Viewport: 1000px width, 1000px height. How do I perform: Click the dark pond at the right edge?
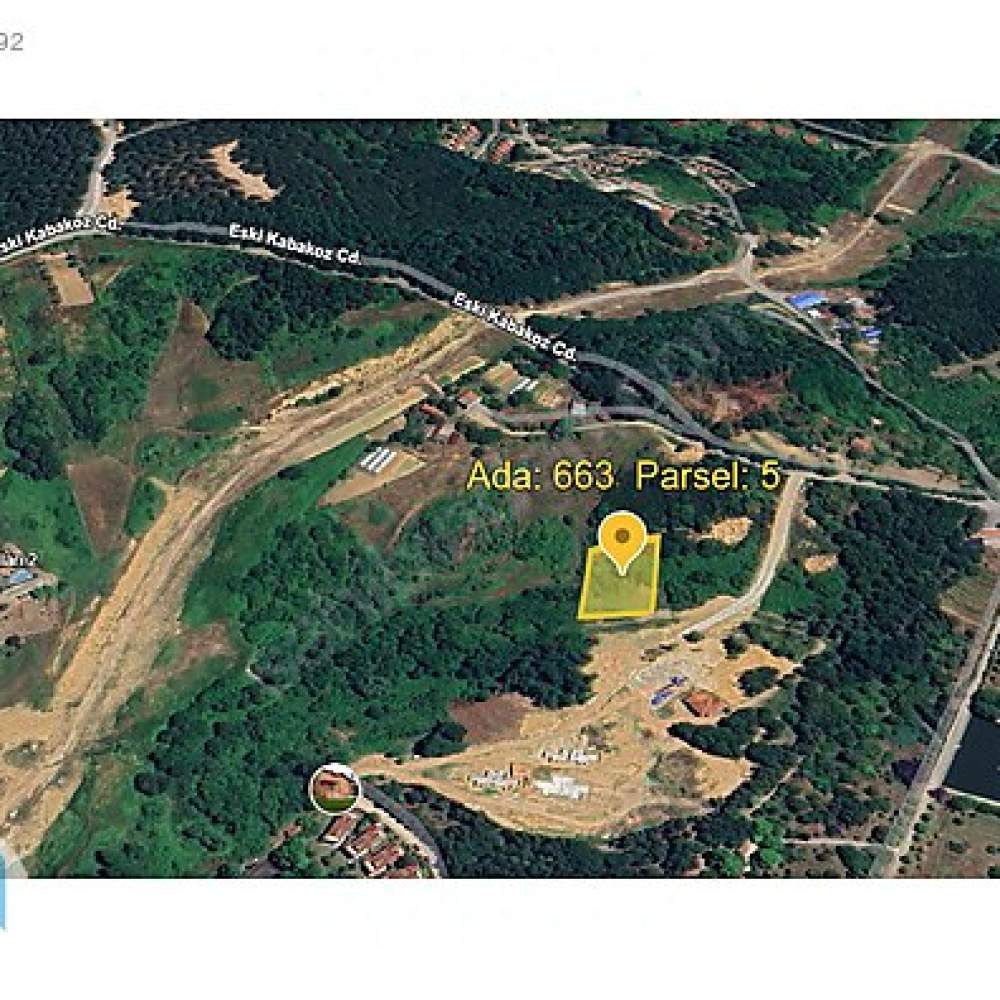[974, 758]
